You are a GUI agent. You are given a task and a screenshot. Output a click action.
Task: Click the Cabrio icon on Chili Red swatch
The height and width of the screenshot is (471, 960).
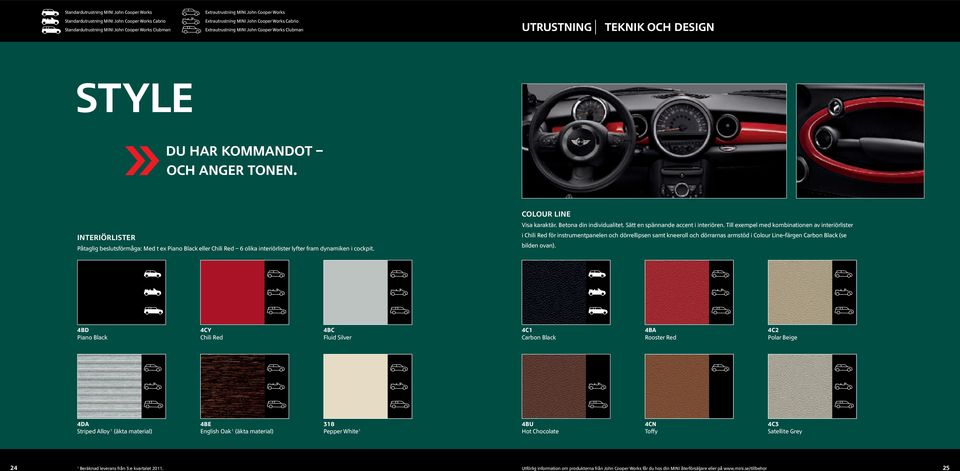(x=276, y=292)
